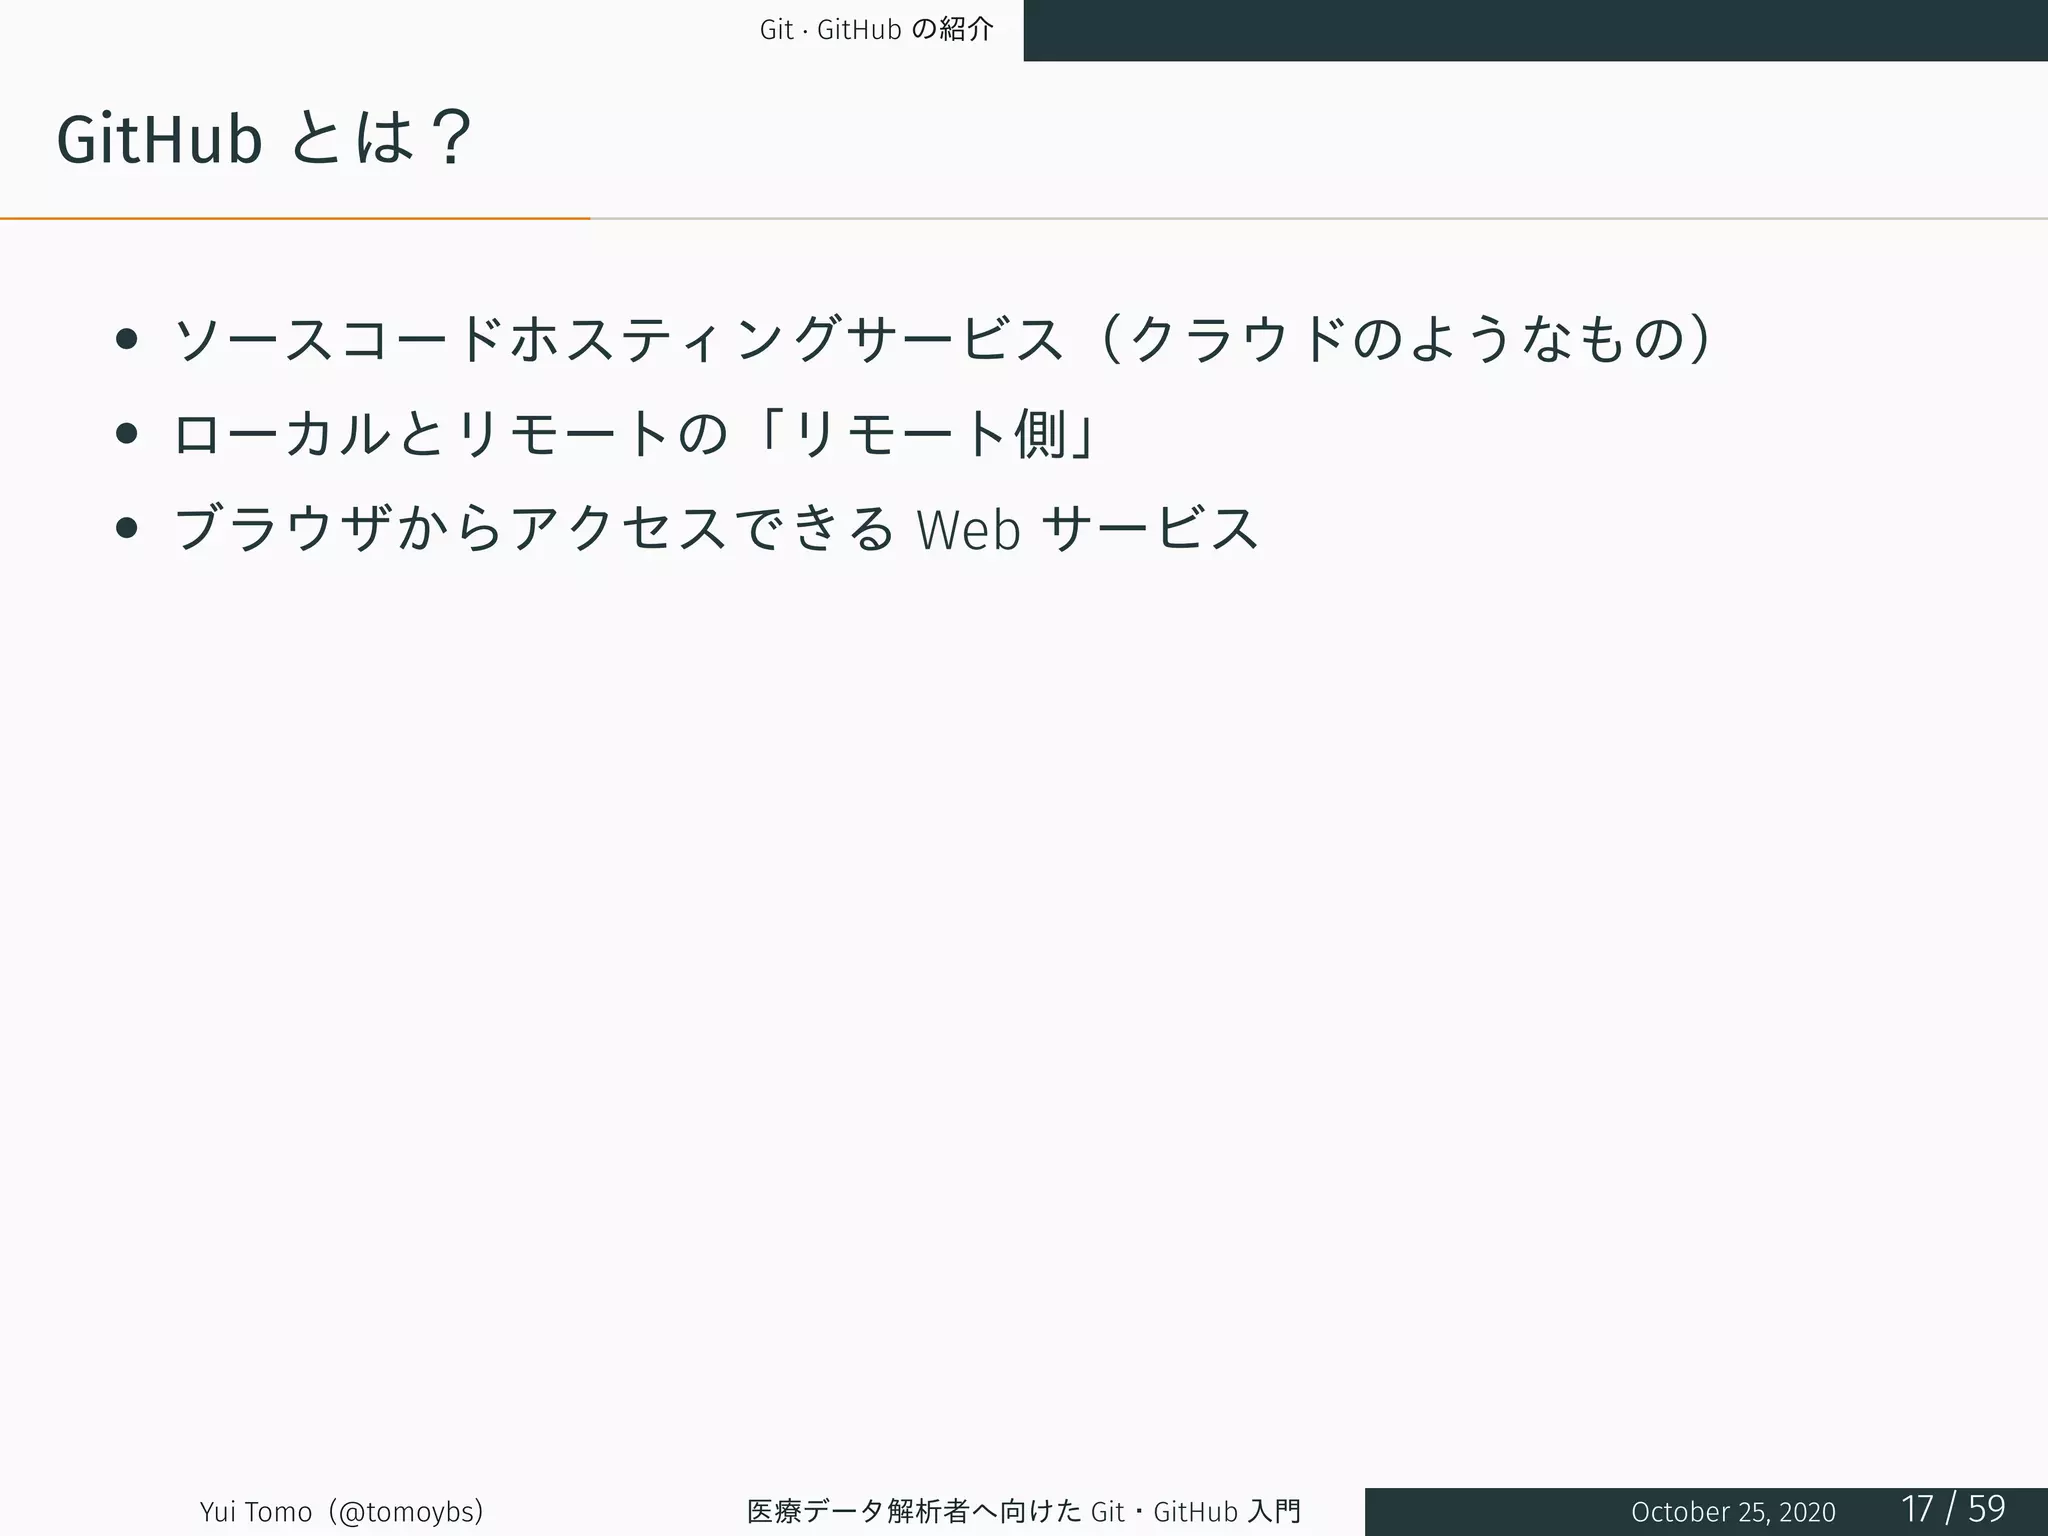This screenshot has height=1536, width=2048.
Task: Click the author name 'Yui Tomo (@tomoybs)'
Action: pyautogui.click(x=342, y=1511)
